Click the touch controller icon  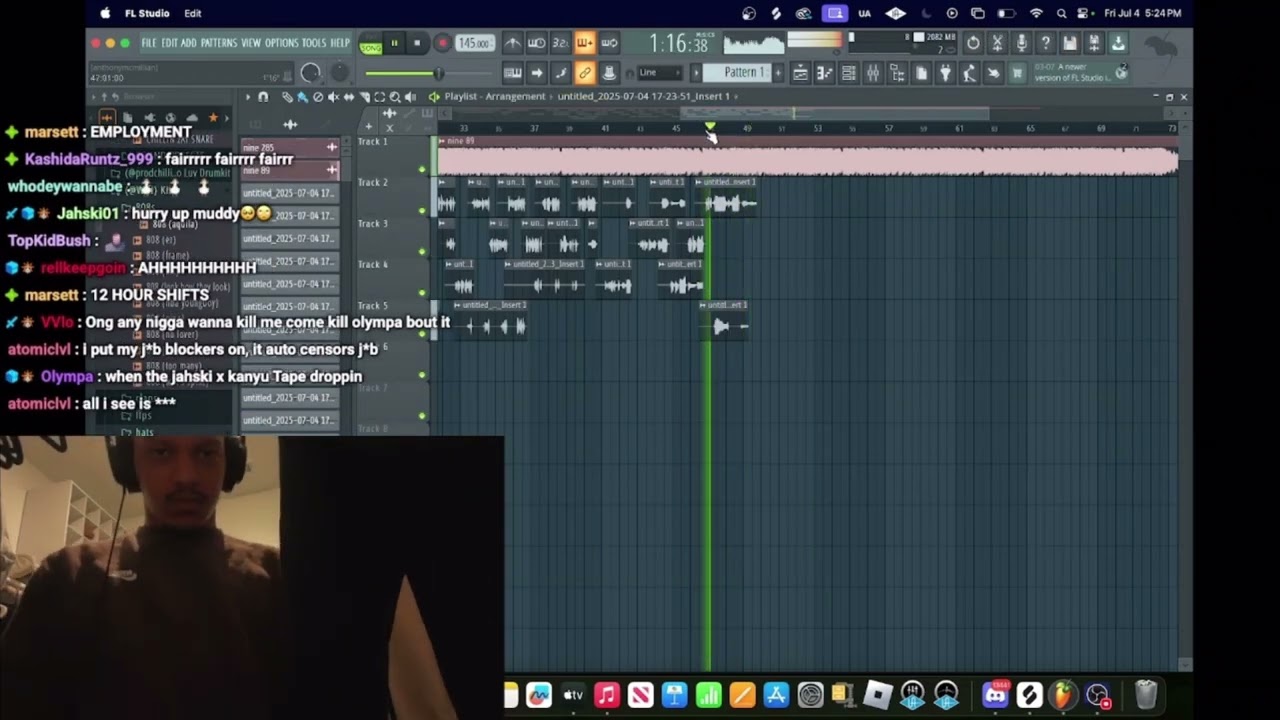click(x=994, y=73)
